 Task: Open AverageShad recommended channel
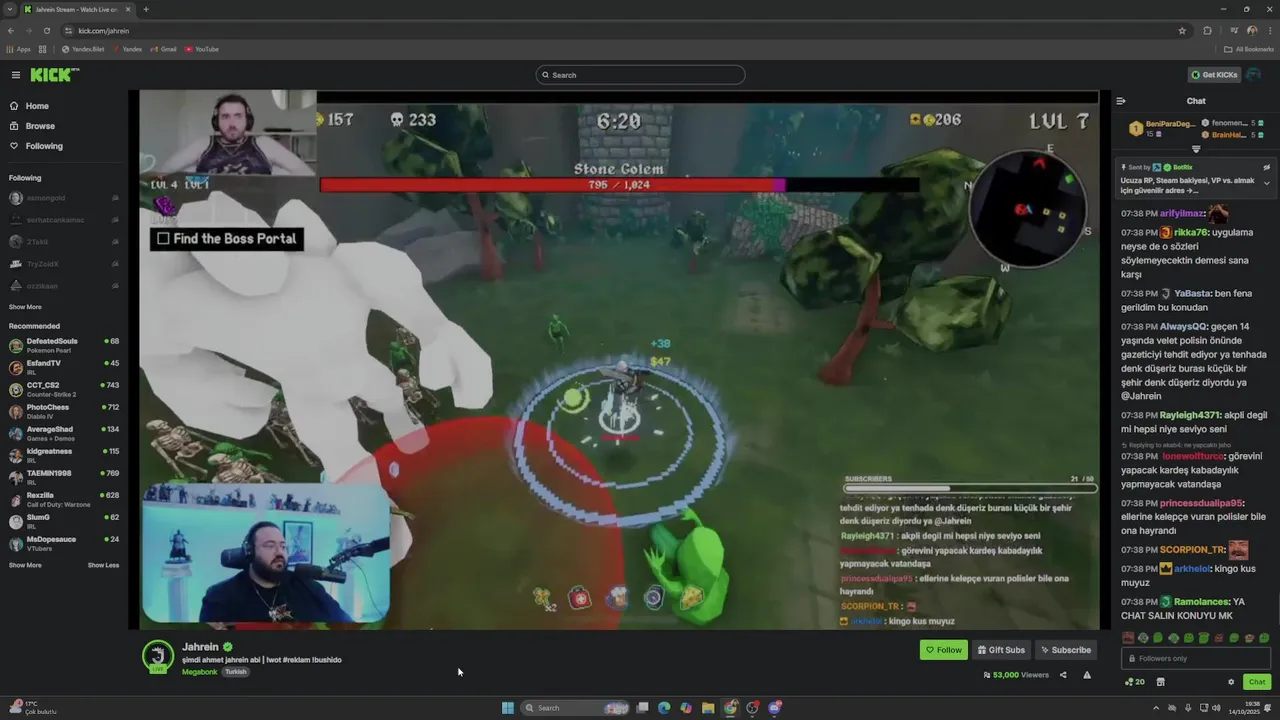tap(64, 433)
